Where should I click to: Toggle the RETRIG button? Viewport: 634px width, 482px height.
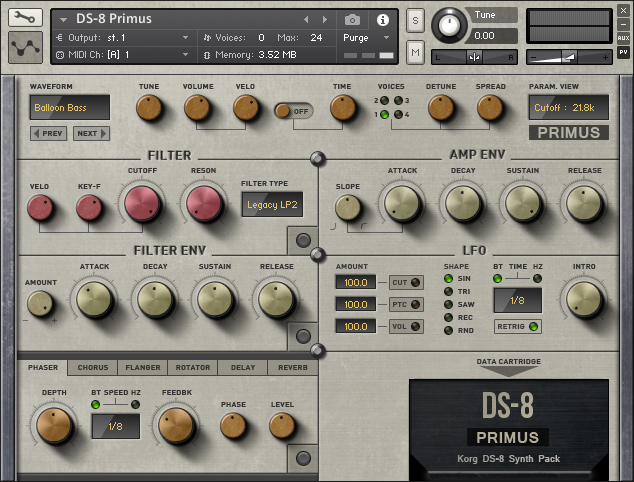[x=518, y=326]
